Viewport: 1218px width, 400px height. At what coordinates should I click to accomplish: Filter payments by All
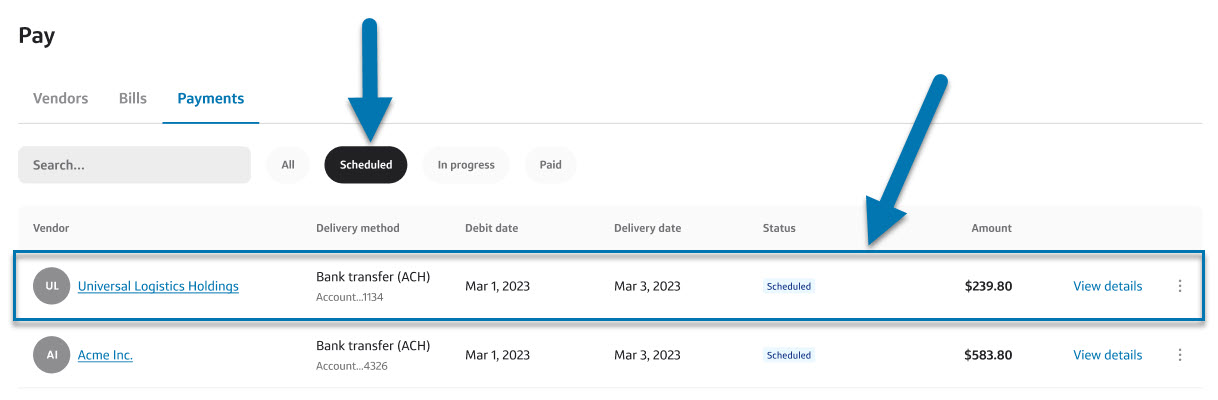pos(288,165)
